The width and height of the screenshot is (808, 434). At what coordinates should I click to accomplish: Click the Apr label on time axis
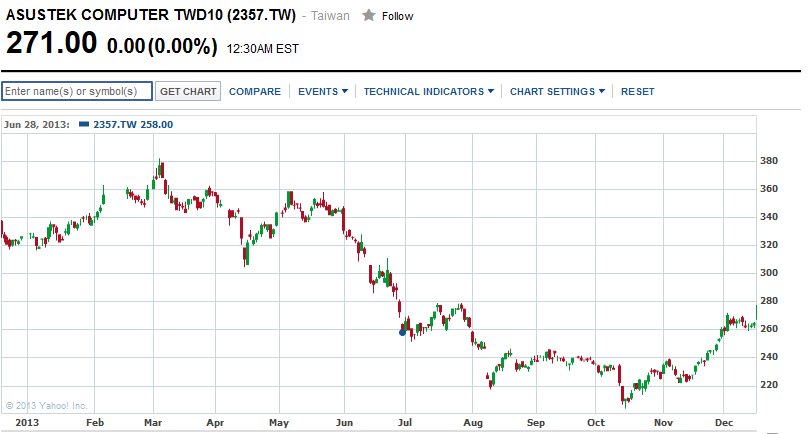point(215,423)
